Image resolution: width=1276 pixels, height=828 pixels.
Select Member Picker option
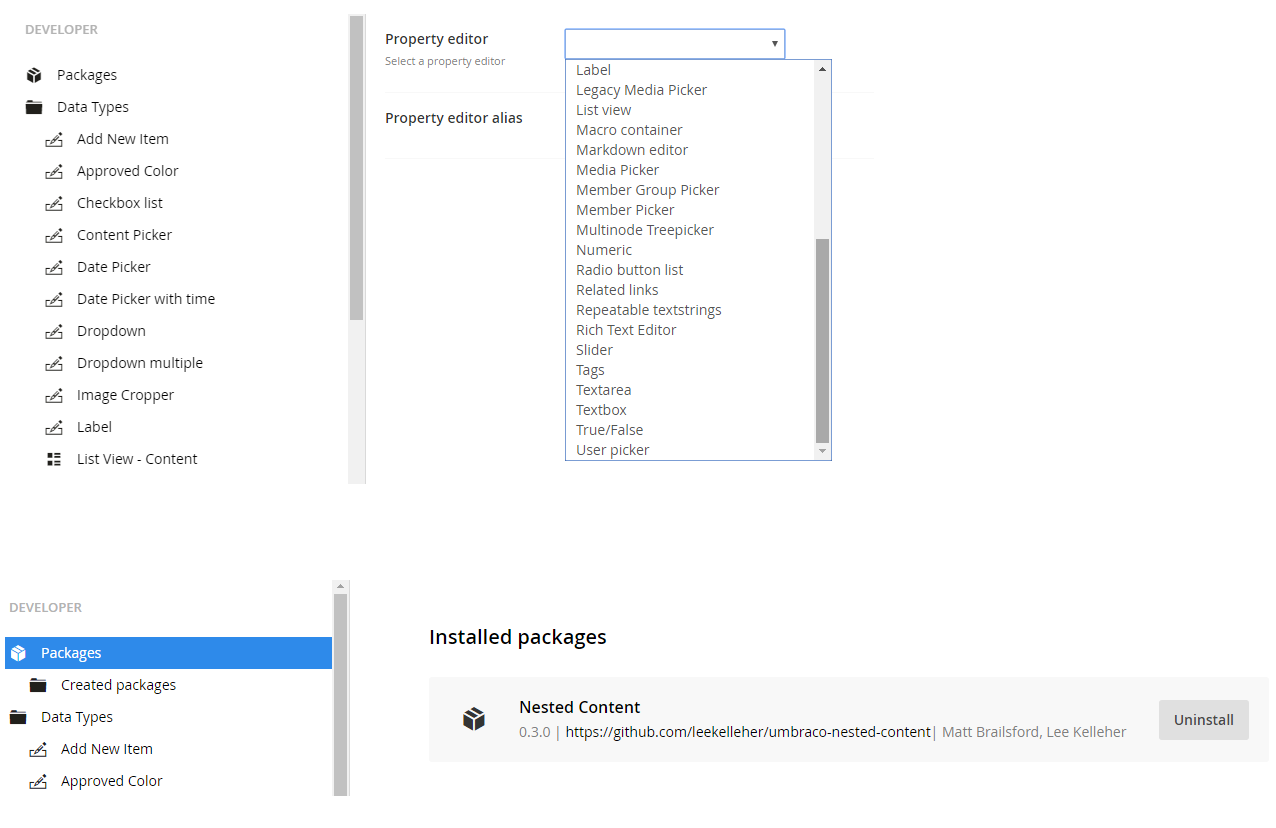tap(625, 210)
